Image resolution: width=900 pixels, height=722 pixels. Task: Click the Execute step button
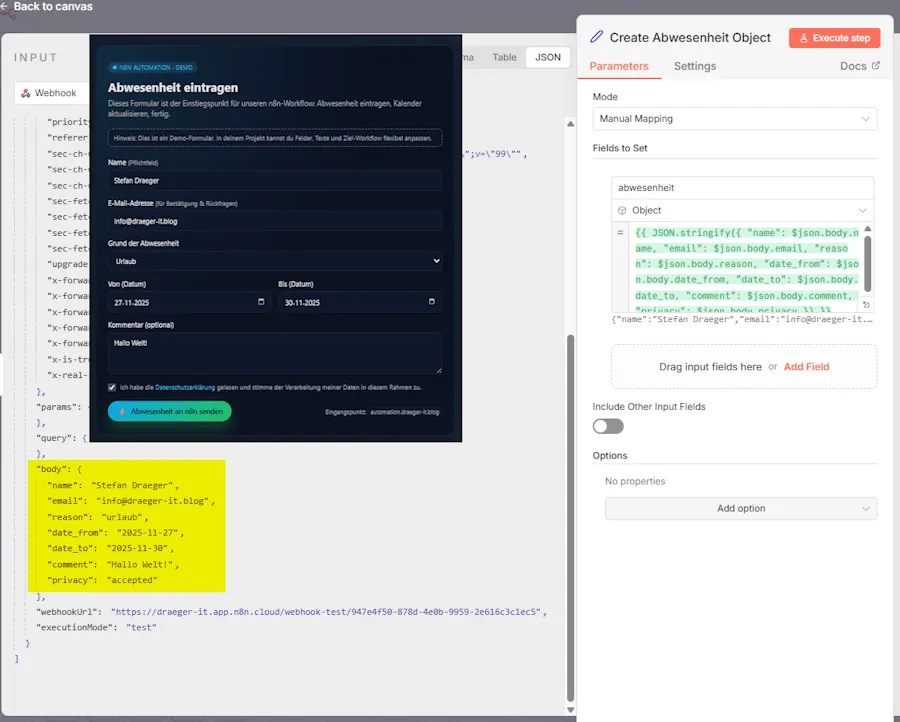coord(834,38)
